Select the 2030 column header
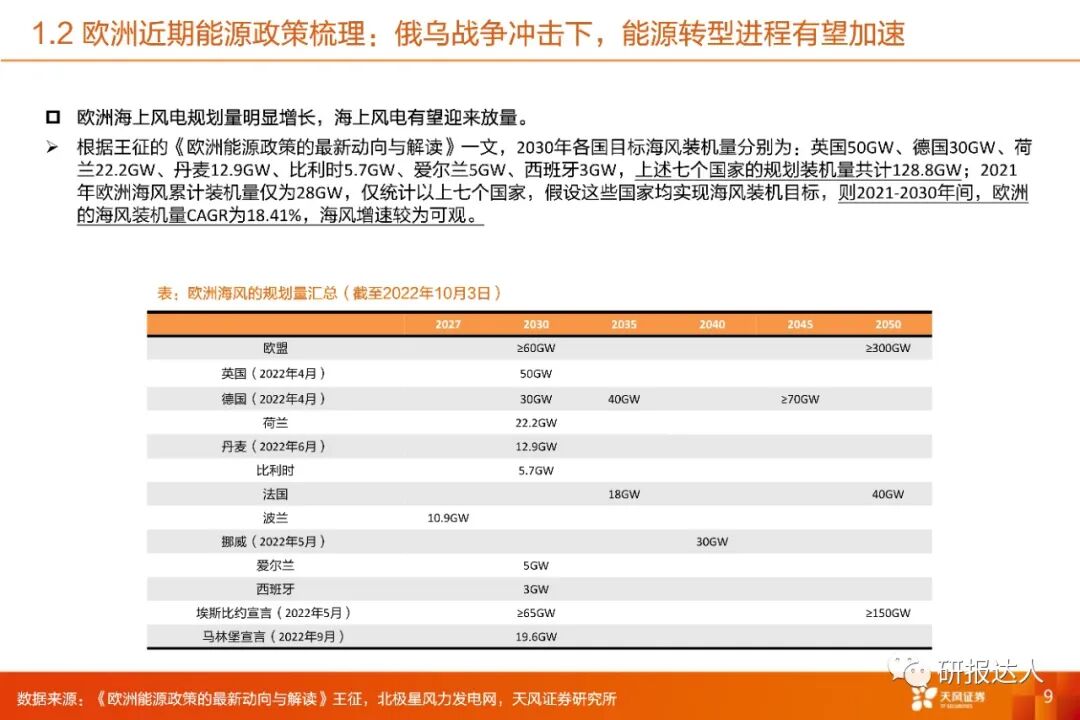The height and width of the screenshot is (720, 1080). [x=536, y=324]
